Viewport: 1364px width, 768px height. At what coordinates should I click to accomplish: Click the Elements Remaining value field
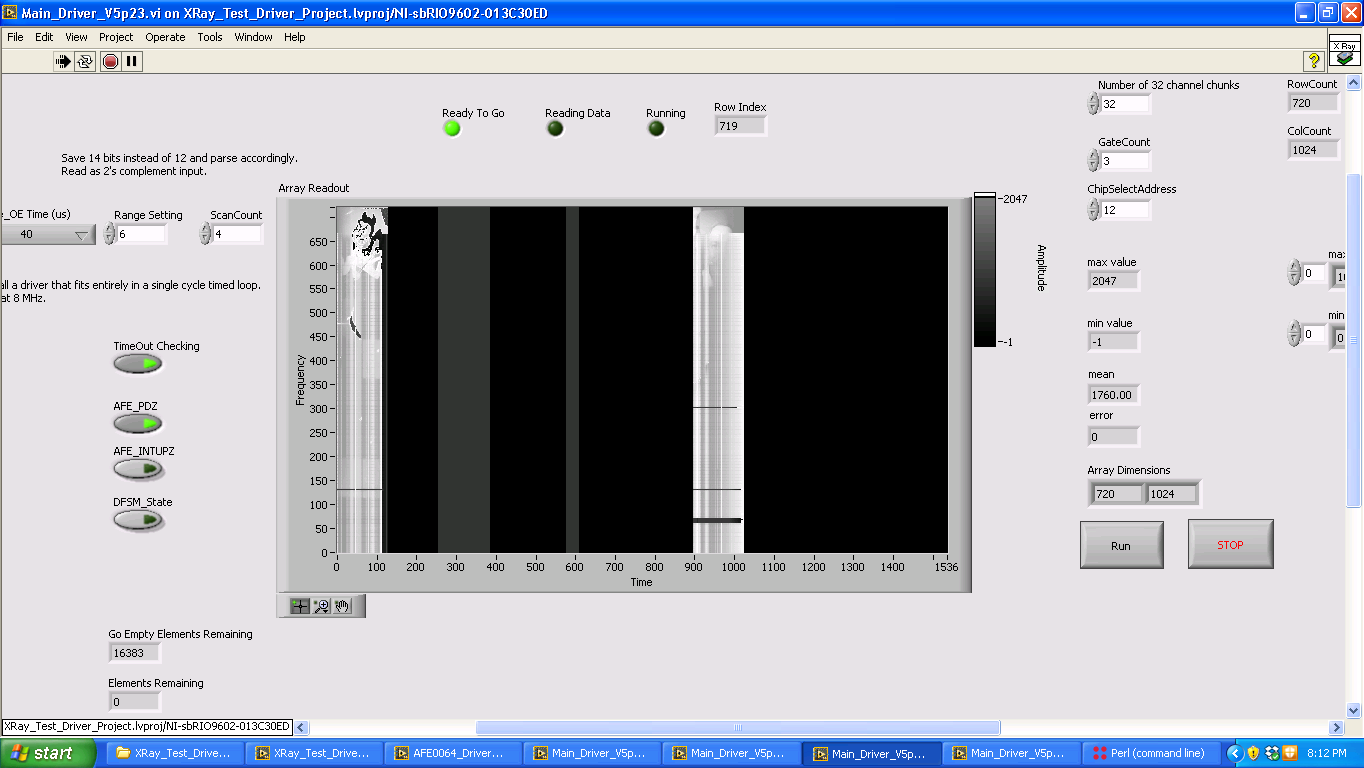pos(134,701)
